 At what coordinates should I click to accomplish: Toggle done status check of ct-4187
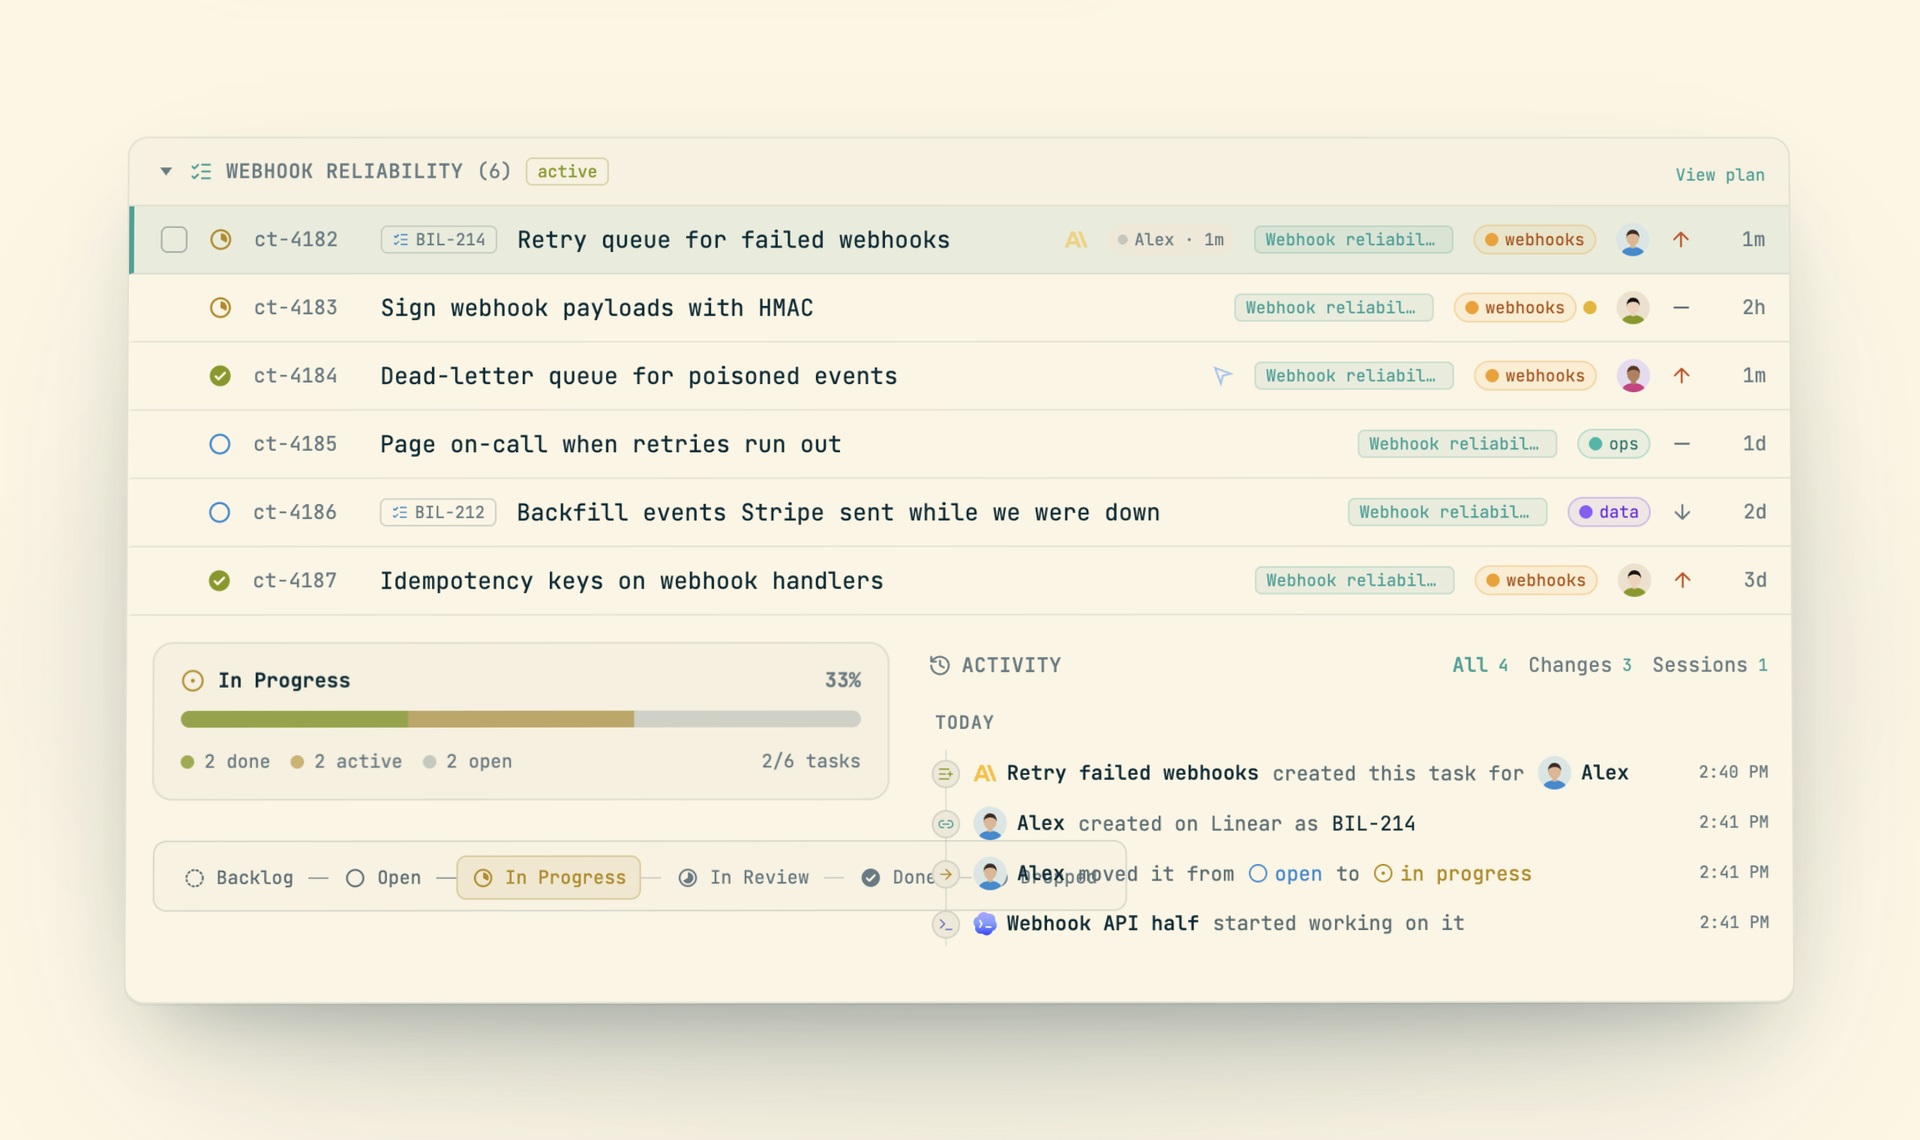click(220, 580)
